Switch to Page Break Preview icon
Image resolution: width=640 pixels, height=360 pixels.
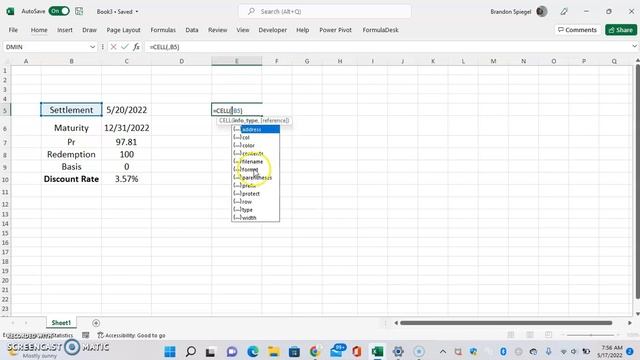pyautogui.click(x=549, y=335)
